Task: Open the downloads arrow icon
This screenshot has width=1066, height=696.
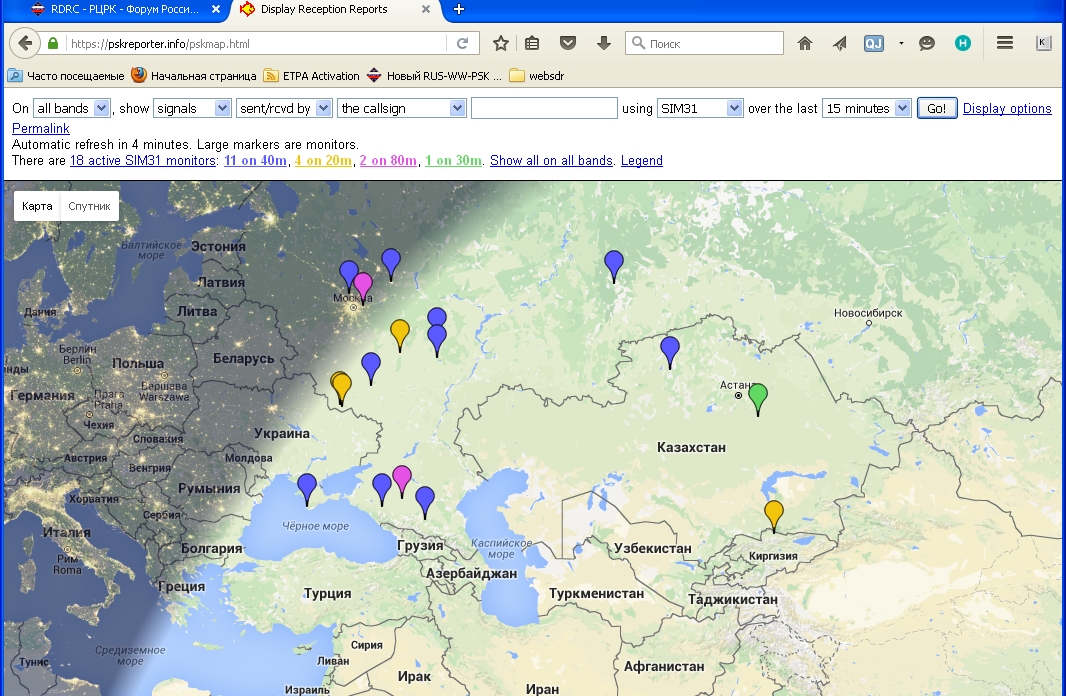Action: [x=603, y=43]
